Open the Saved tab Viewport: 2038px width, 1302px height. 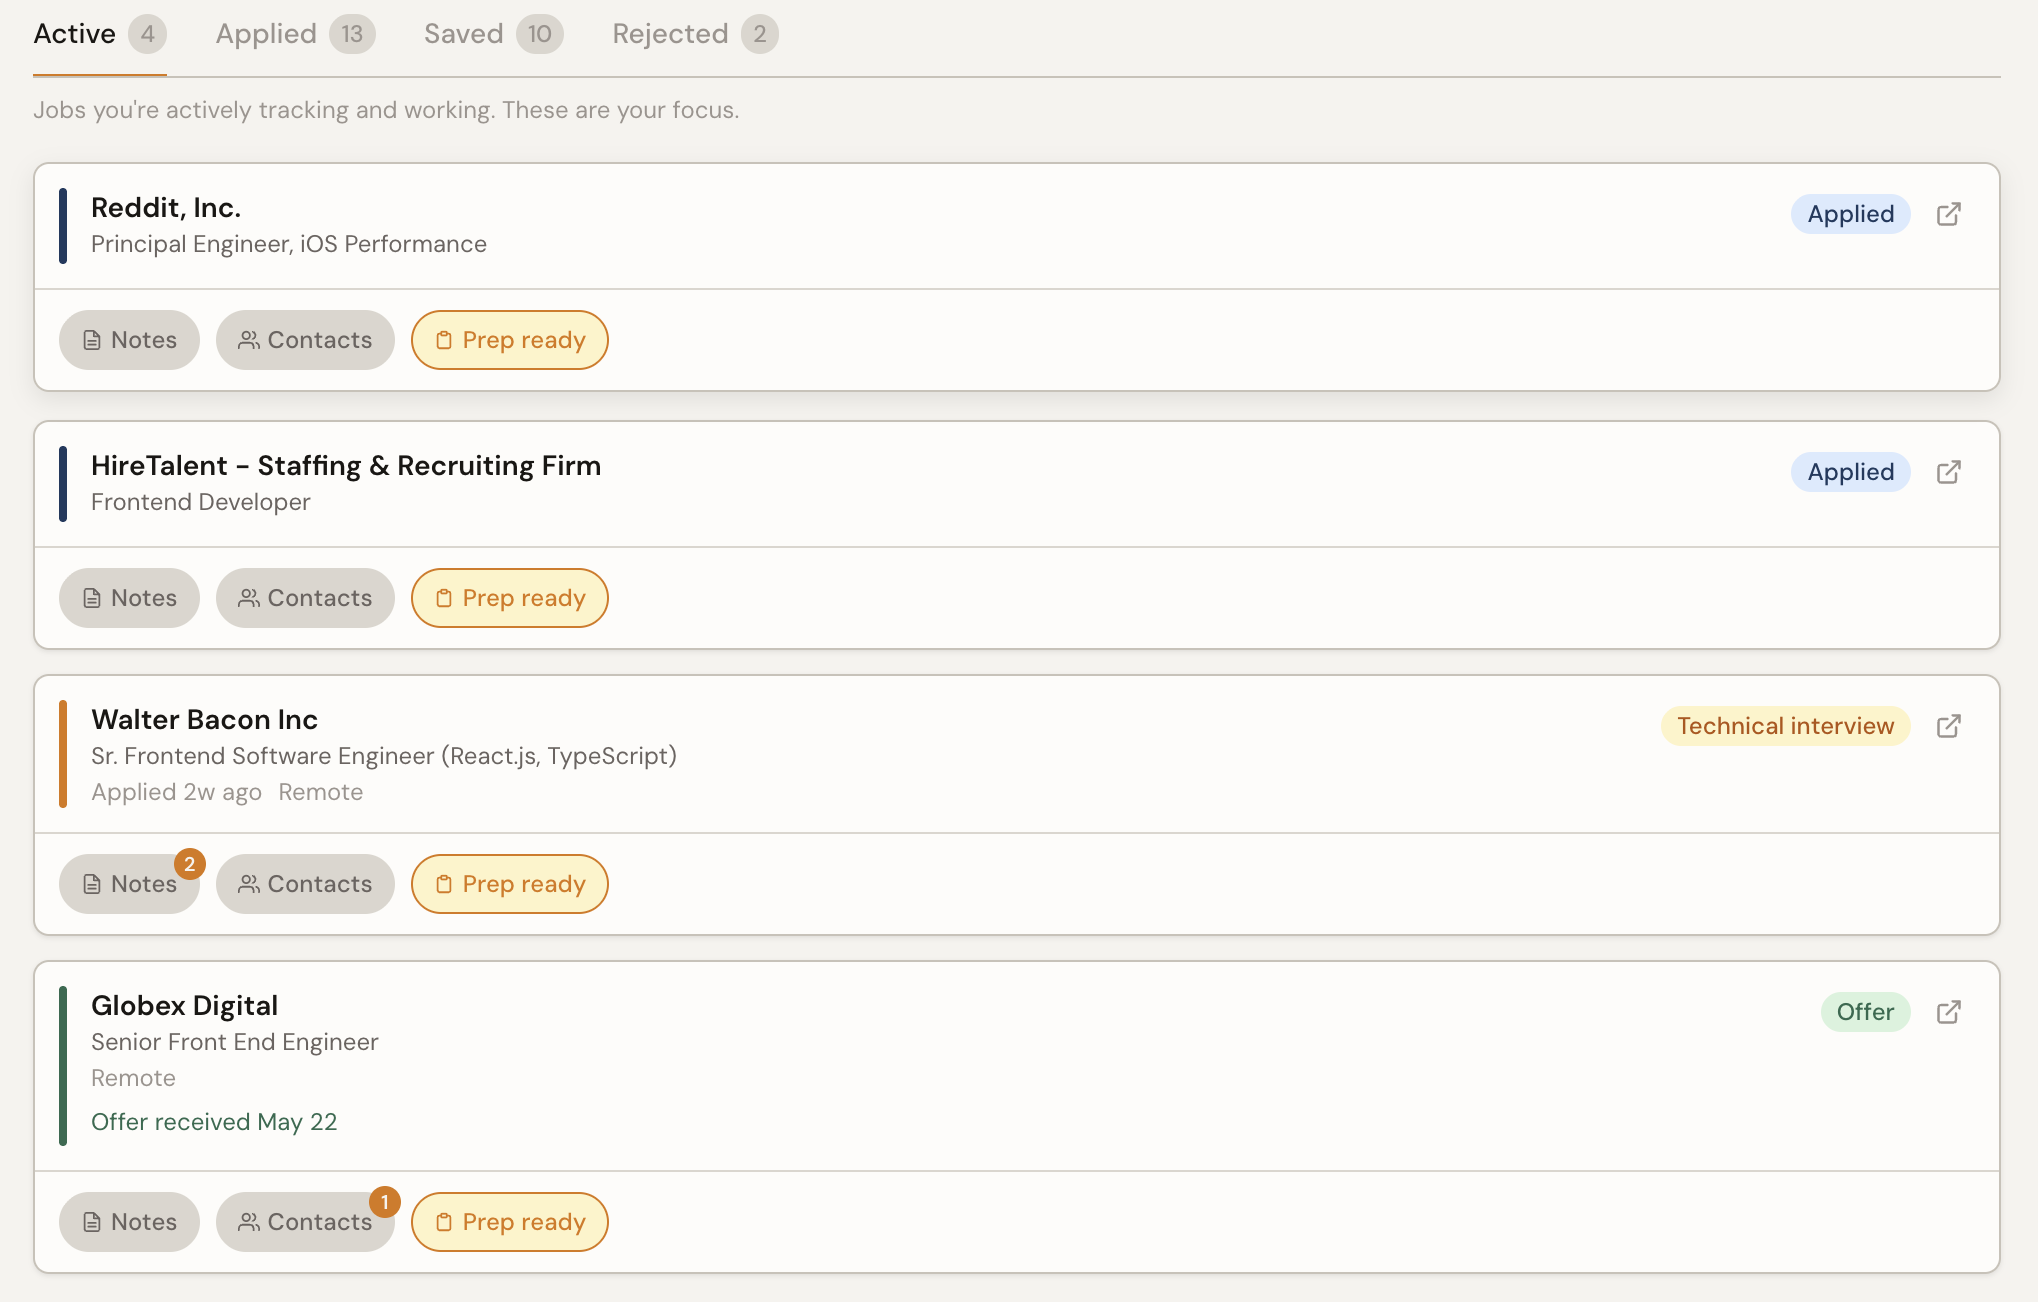[493, 34]
